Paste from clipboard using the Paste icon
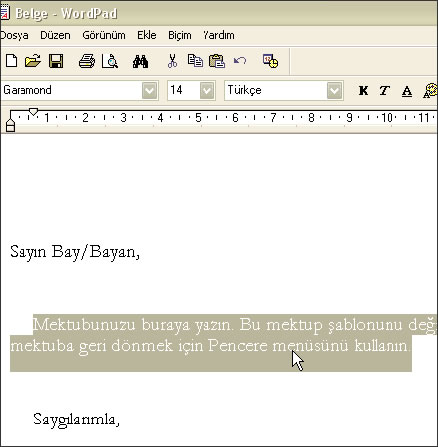 [217, 61]
